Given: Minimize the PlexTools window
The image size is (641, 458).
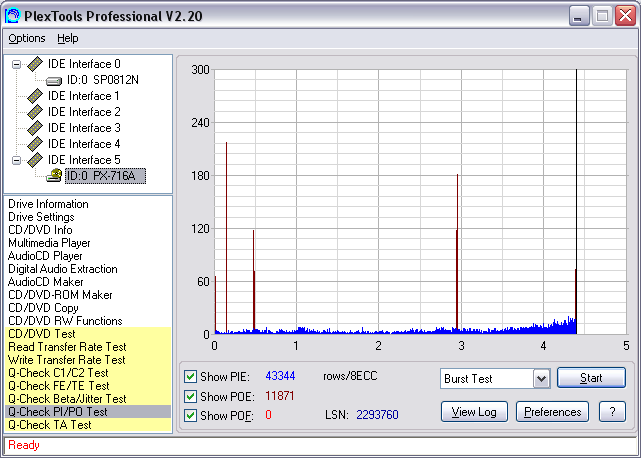Looking at the screenshot, I should coord(579,16).
